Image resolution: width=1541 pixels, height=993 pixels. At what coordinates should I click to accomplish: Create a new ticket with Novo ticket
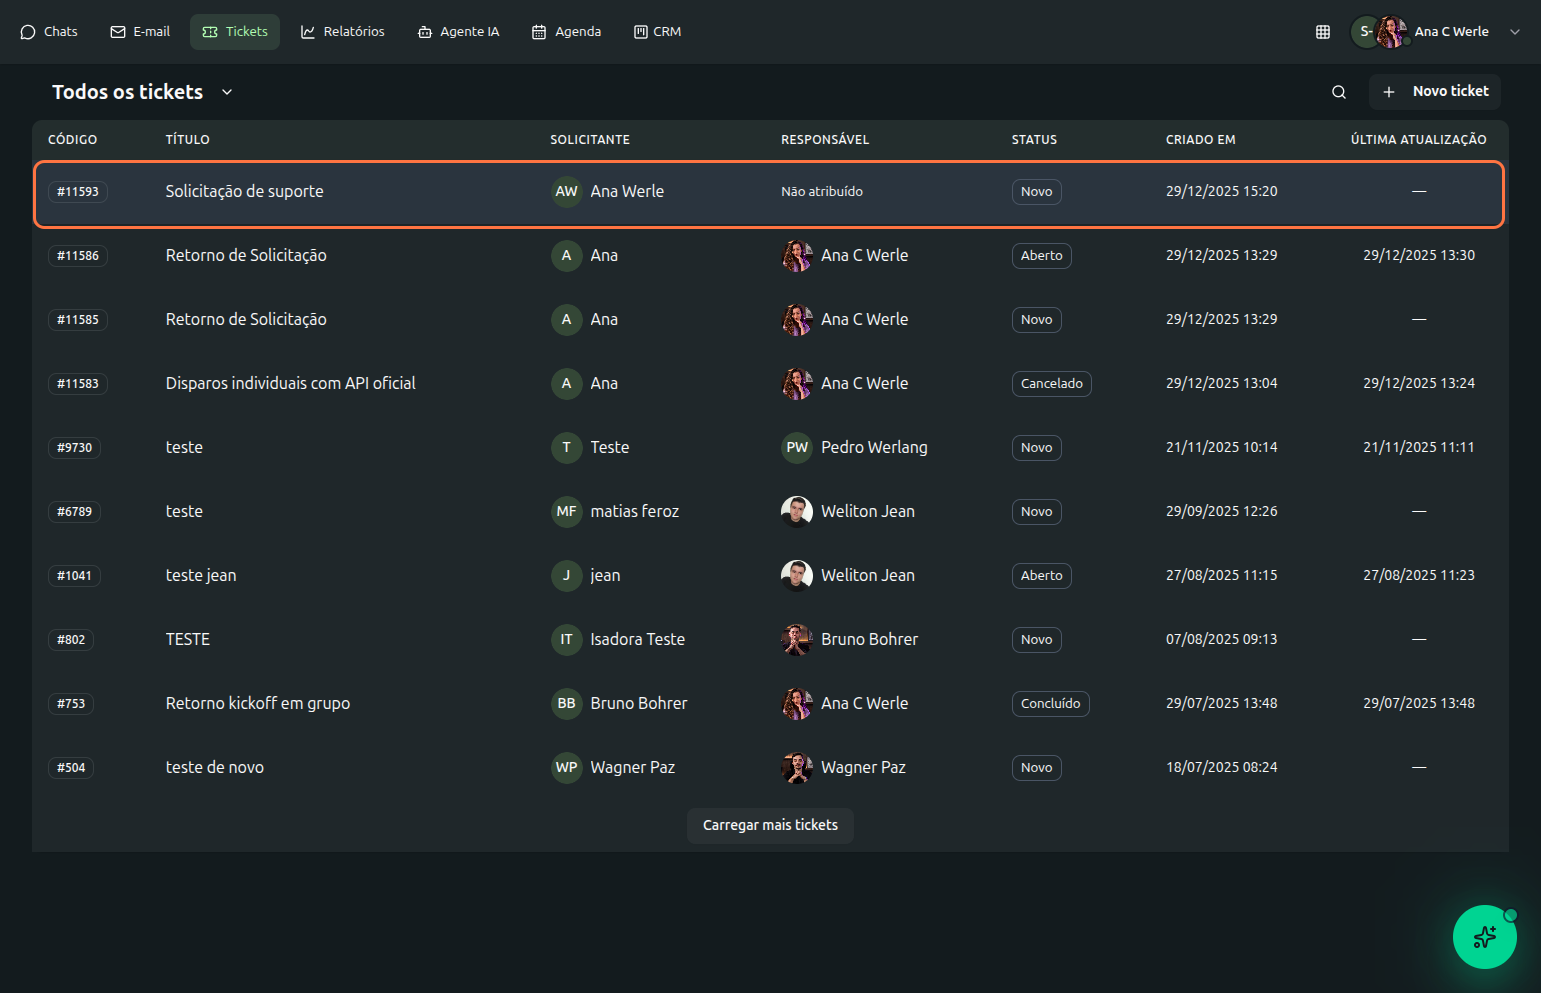[x=1434, y=91]
